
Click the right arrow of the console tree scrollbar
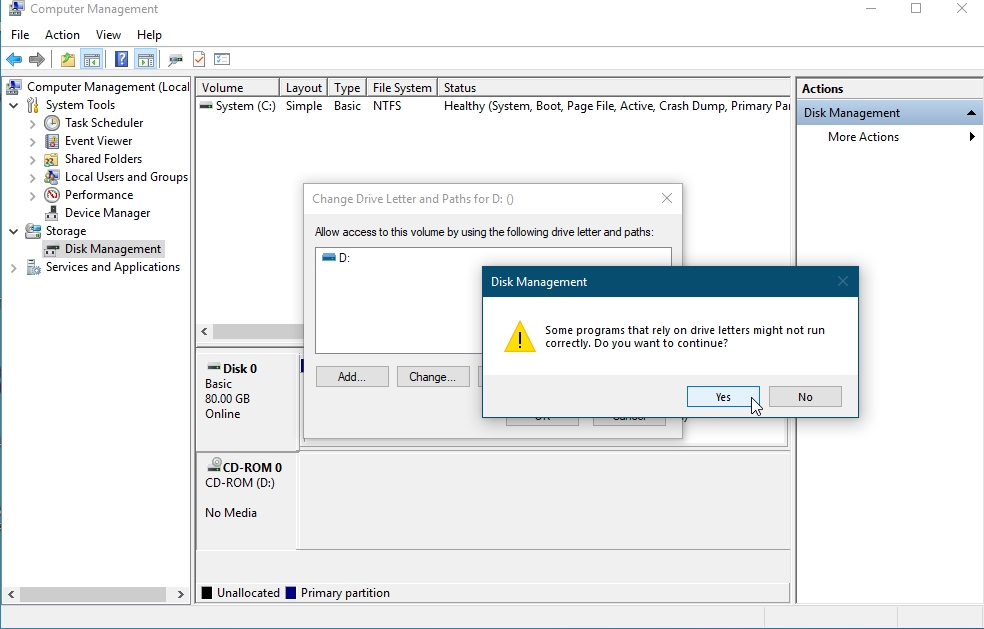[181, 594]
